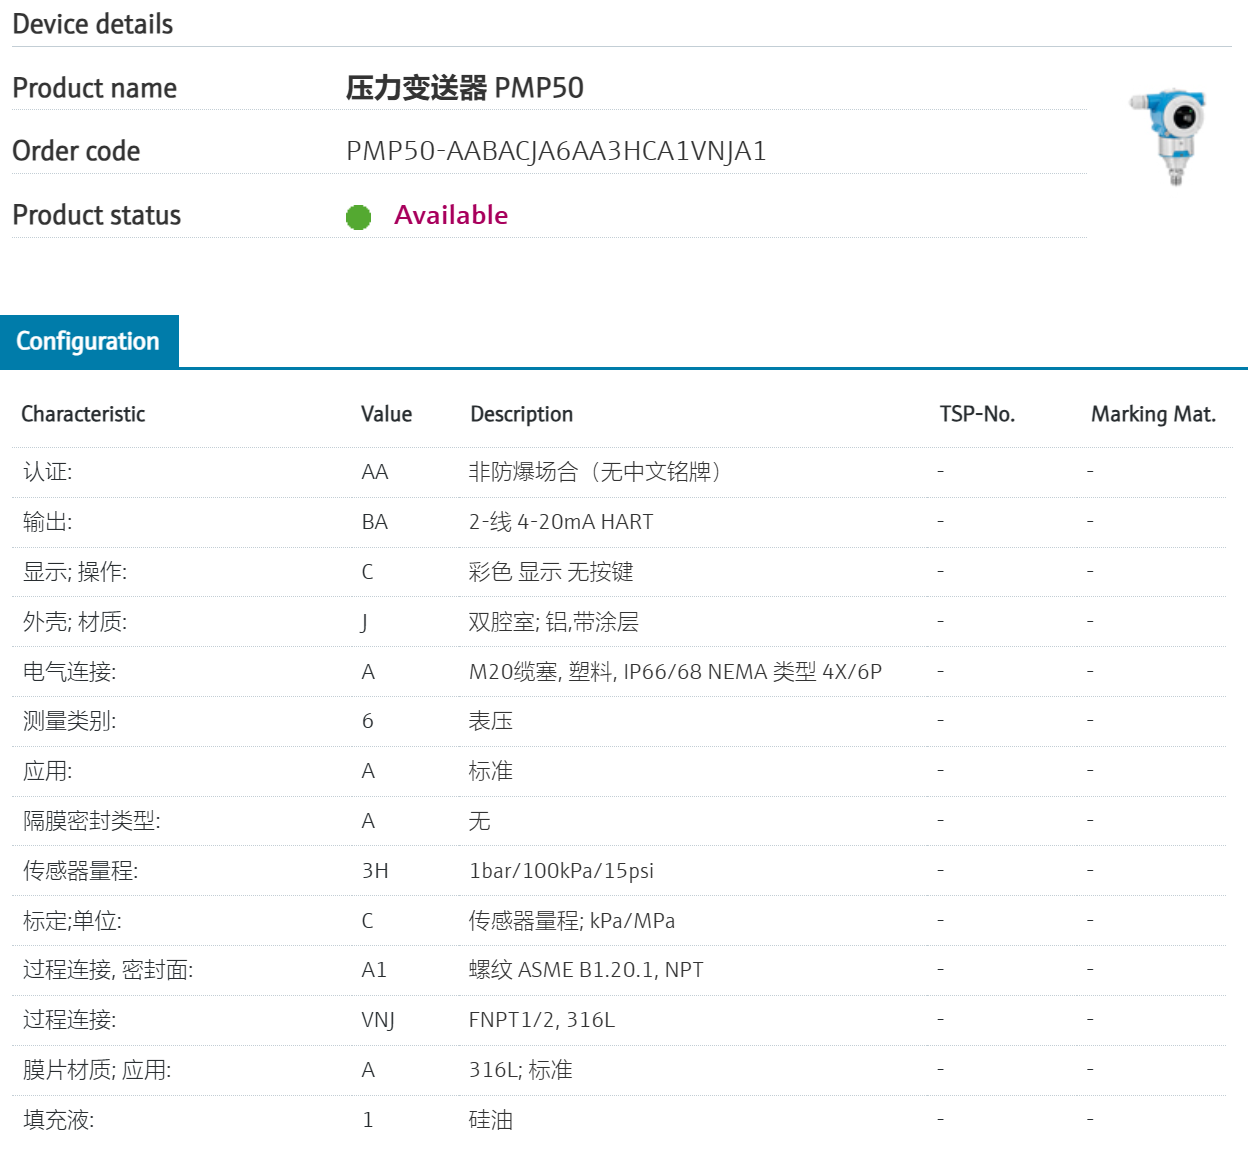Switch to the Configuration tab
This screenshot has height=1164, width=1248.
point(88,341)
